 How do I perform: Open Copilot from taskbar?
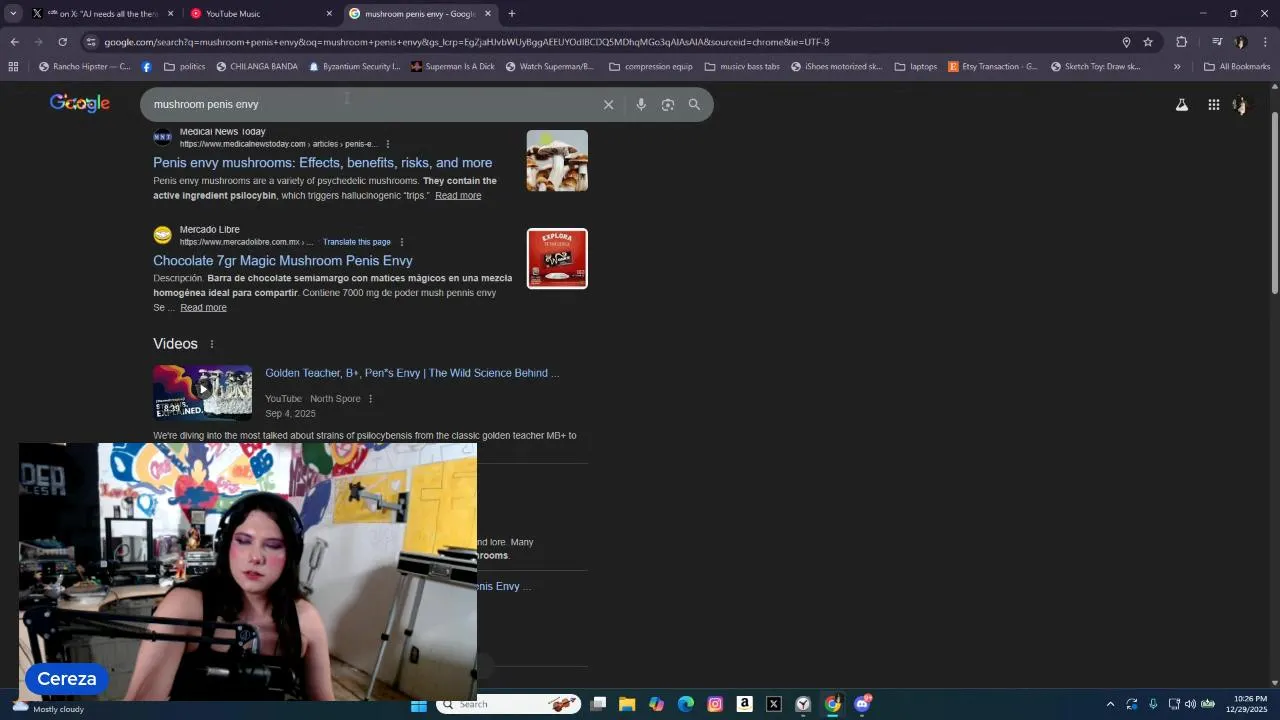coord(656,704)
